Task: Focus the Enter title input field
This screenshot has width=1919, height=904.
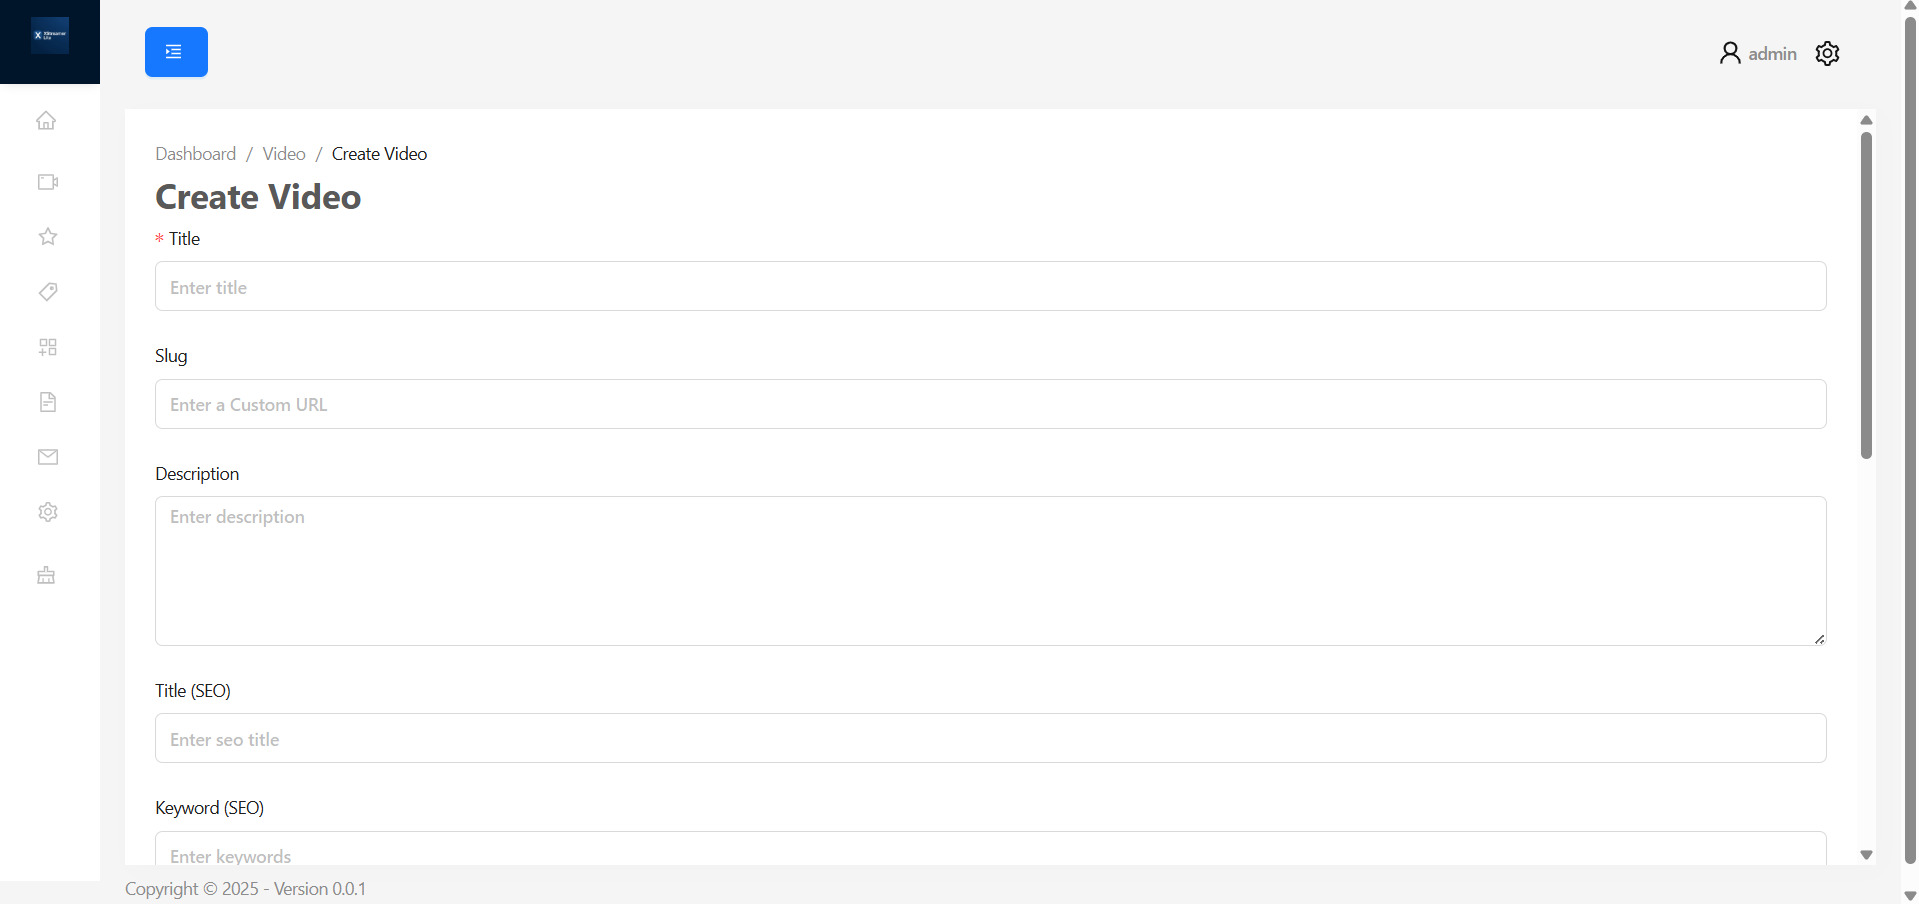Action: point(990,287)
